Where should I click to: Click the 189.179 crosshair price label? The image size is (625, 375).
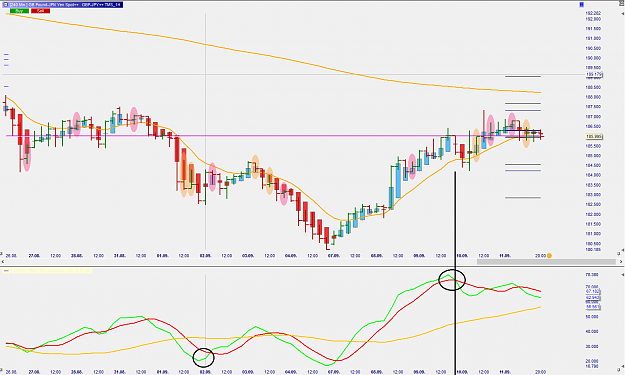tap(594, 75)
